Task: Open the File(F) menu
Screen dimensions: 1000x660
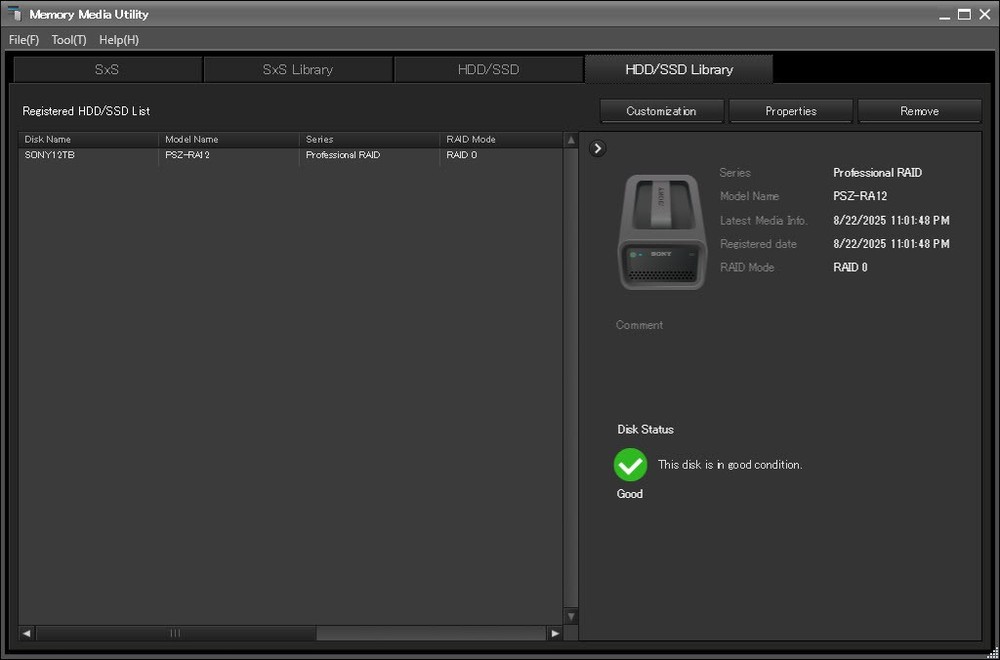Action: [x=24, y=40]
